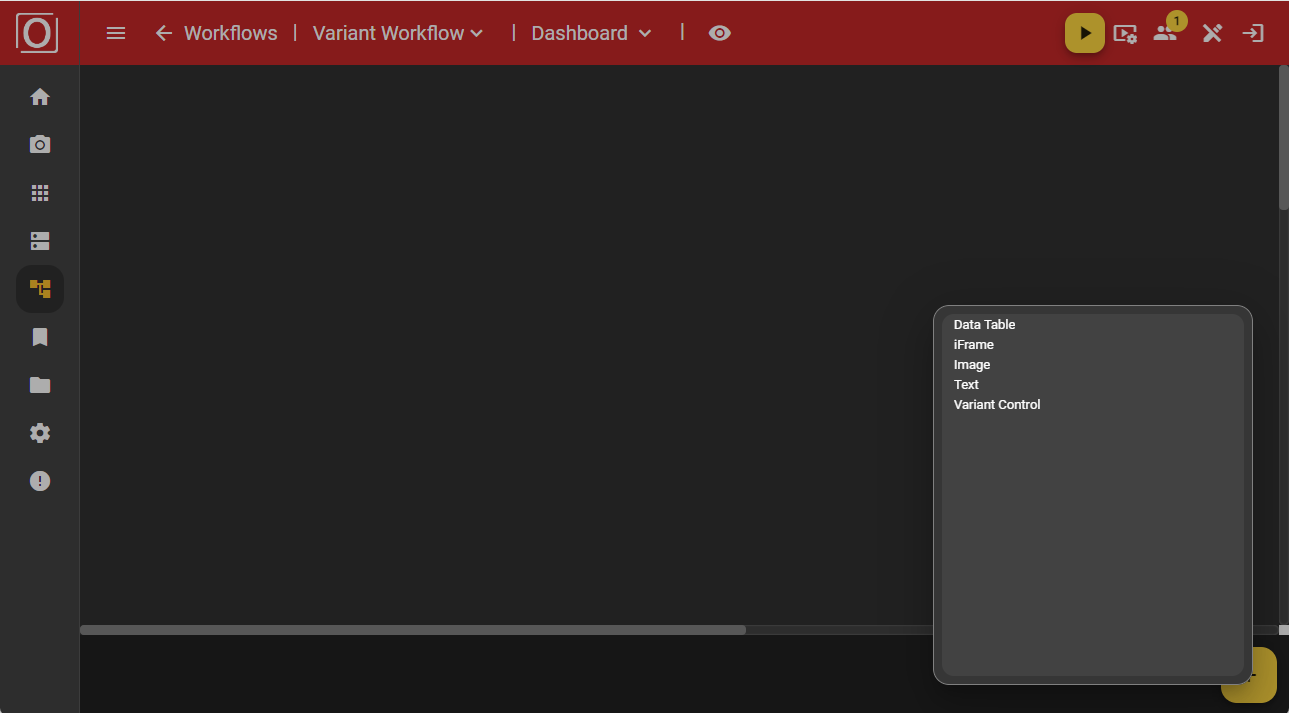1289x713 pixels.
Task: Open the collaborators icon showing badge 1
Action: (1164, 33)
